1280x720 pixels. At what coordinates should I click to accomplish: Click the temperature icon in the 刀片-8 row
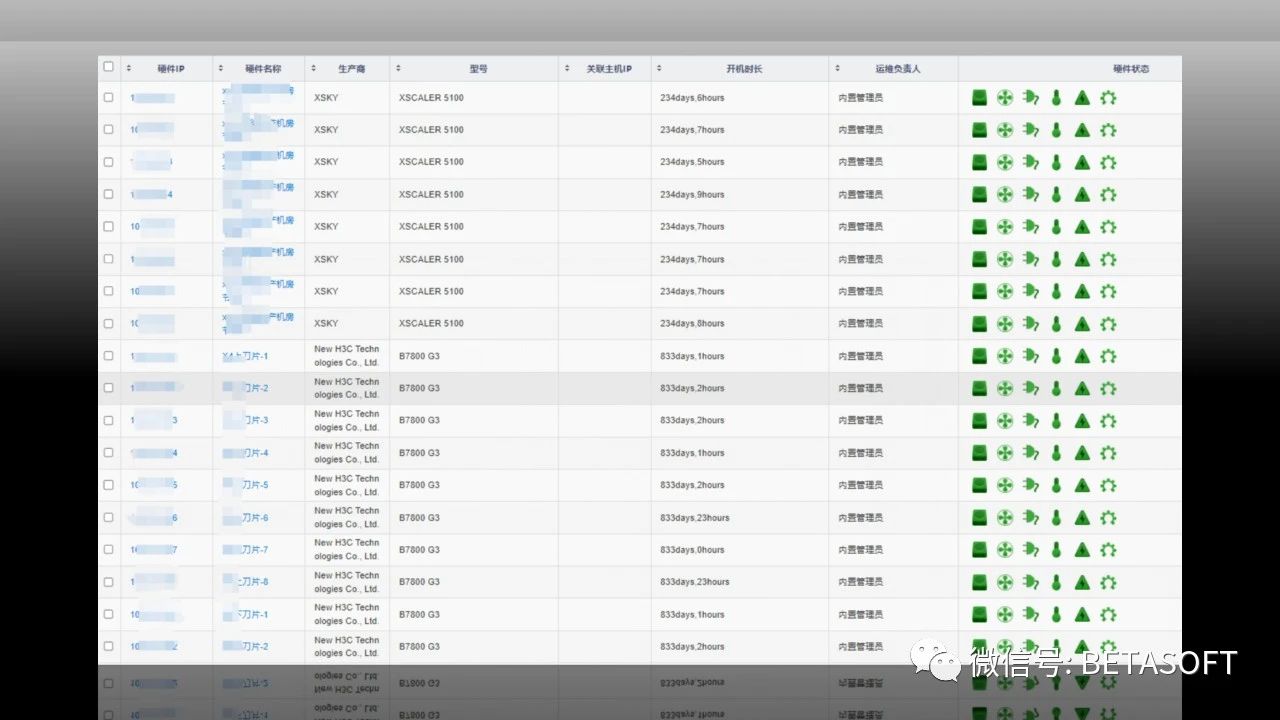coord(1056,582)
